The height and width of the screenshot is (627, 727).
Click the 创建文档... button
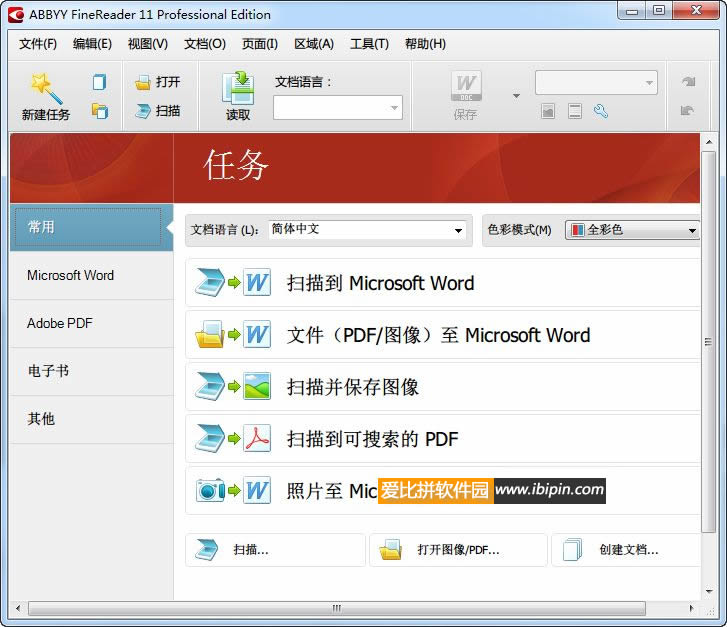626,550
